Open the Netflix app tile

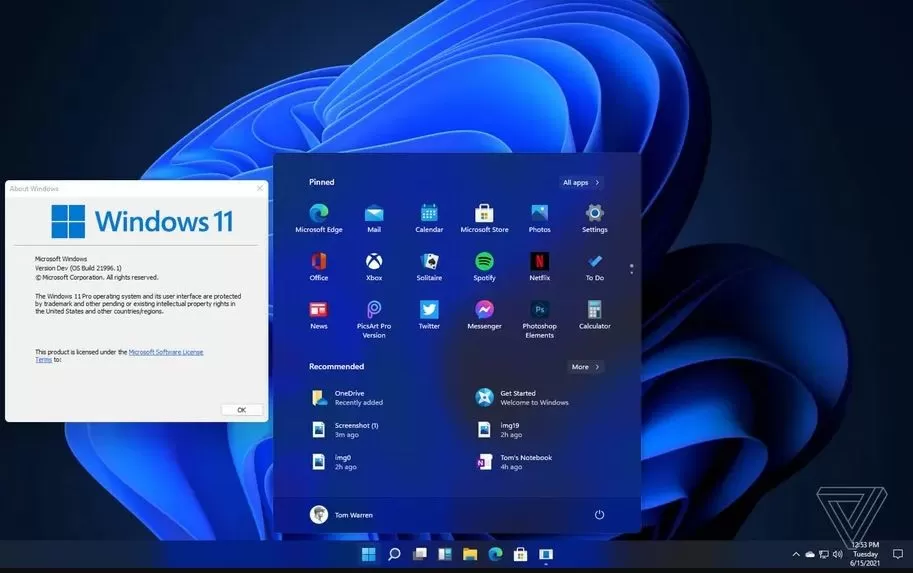coord(539,262)
